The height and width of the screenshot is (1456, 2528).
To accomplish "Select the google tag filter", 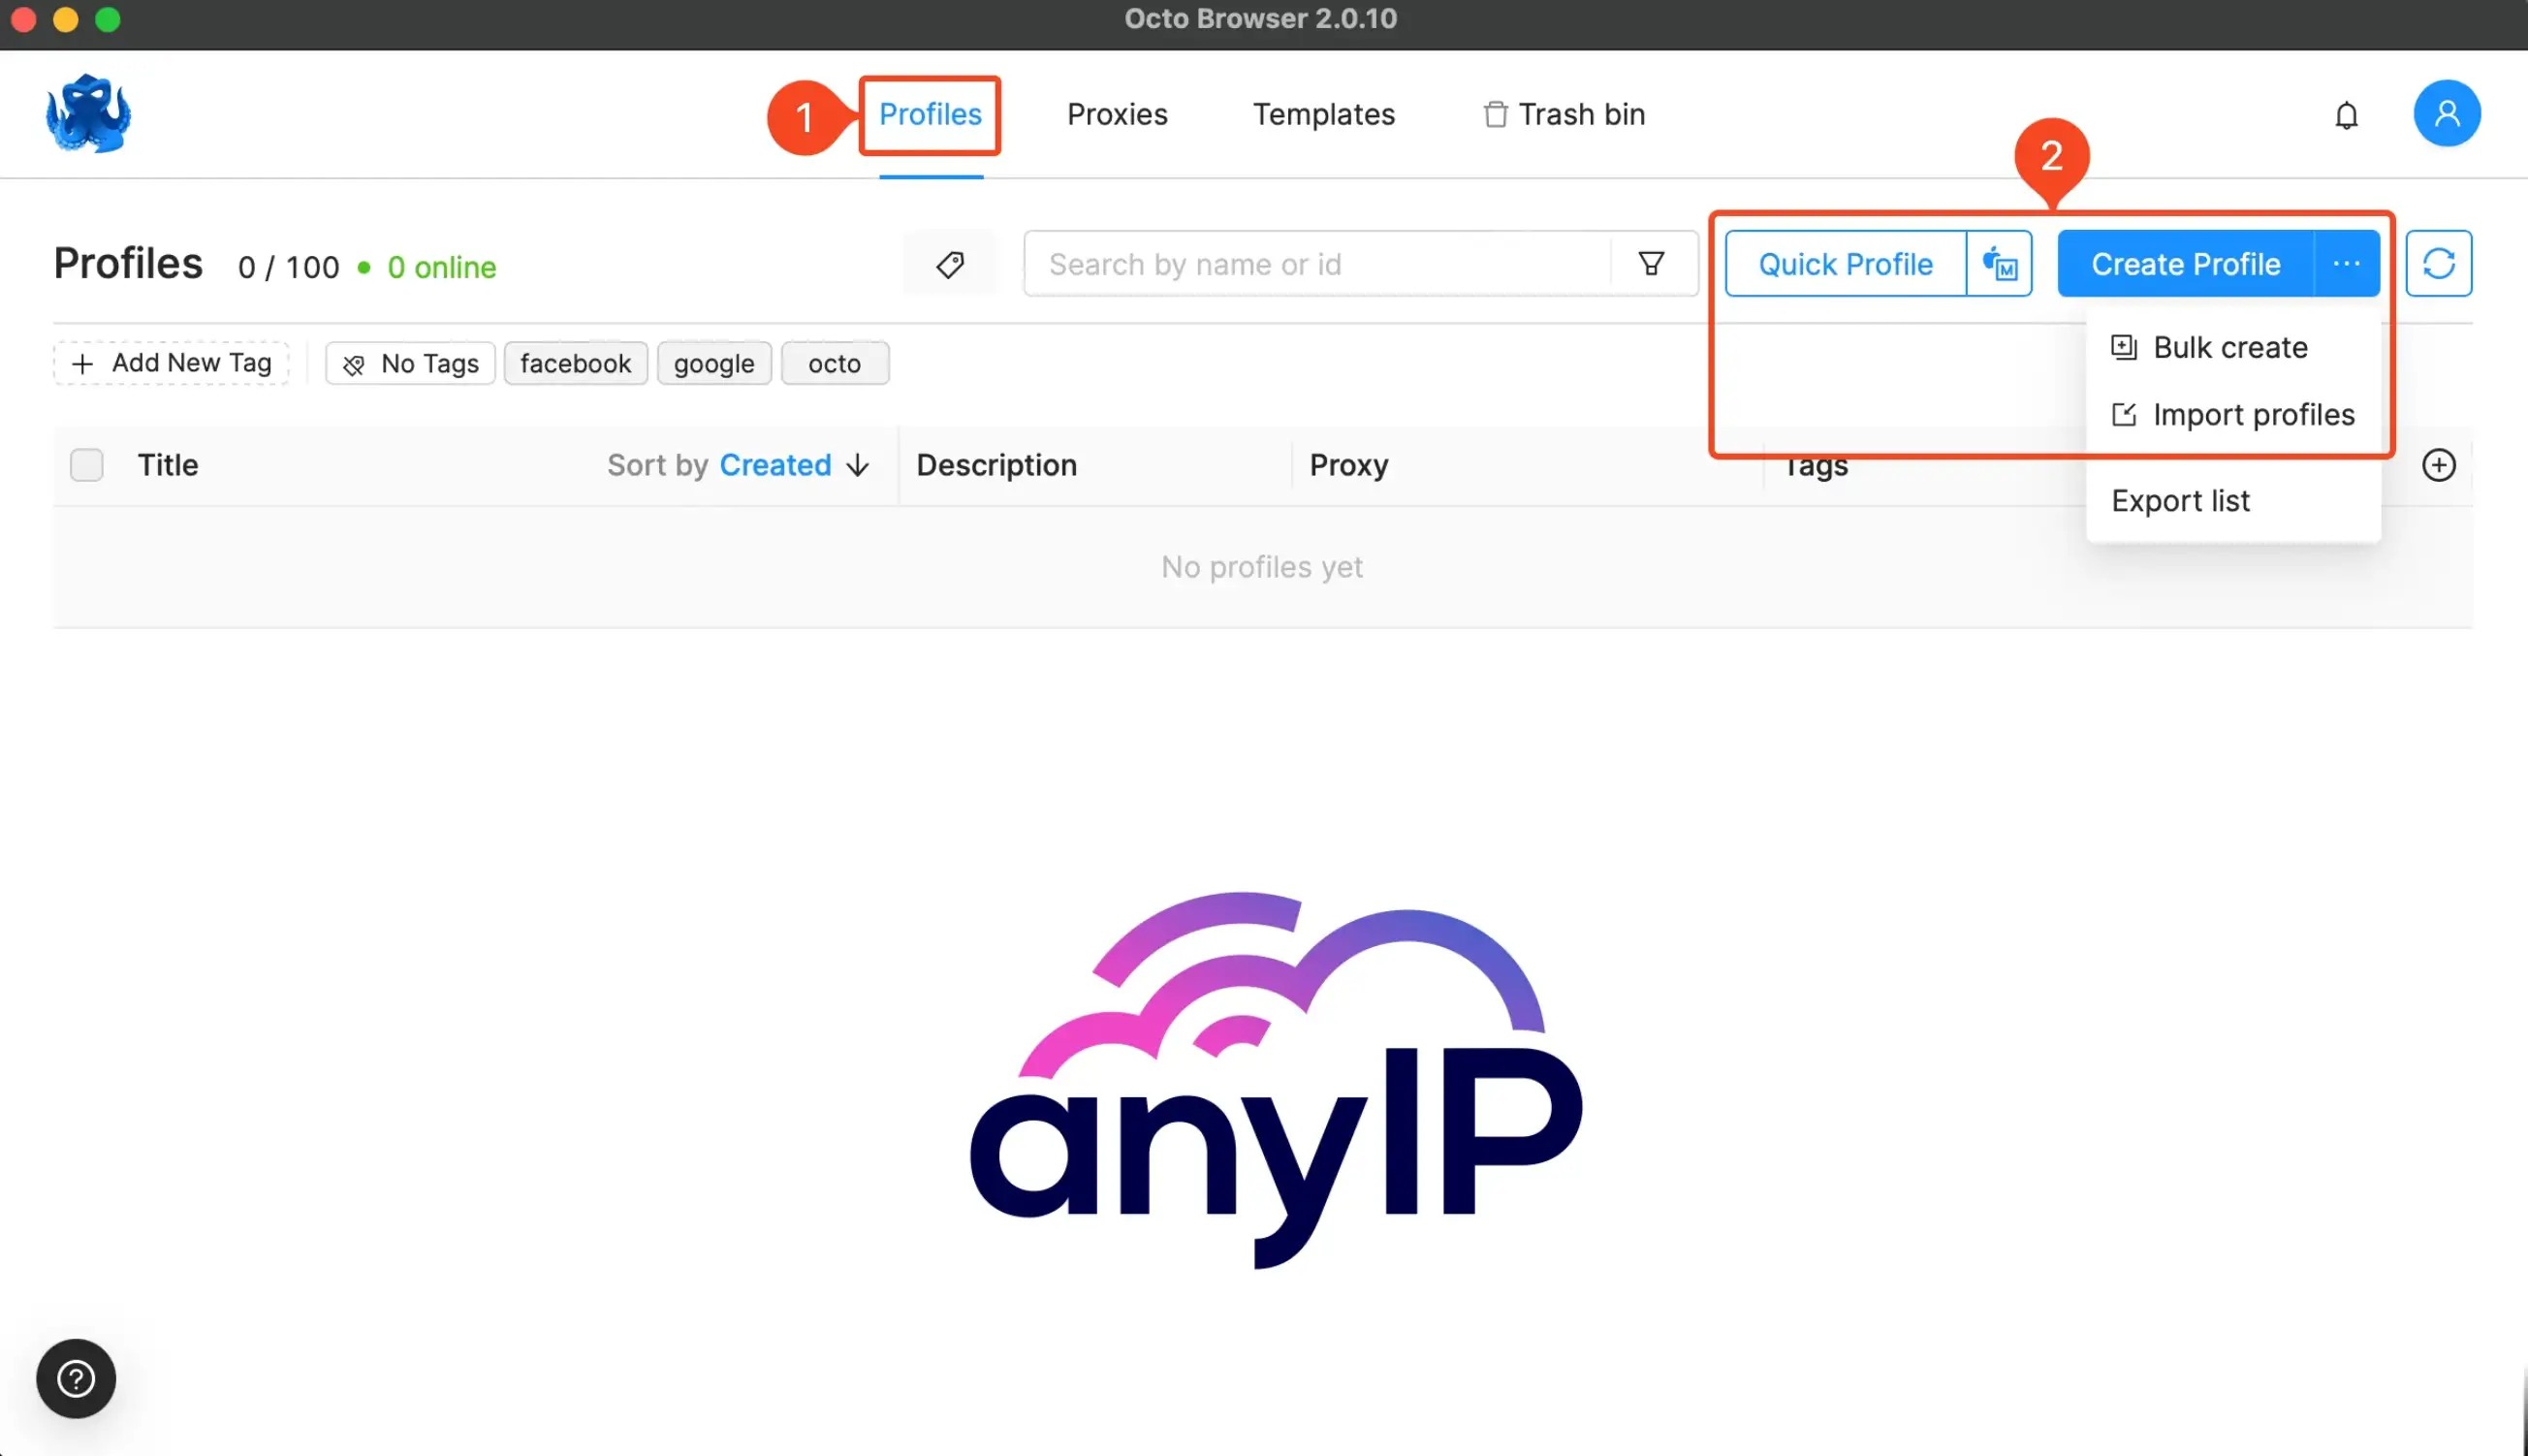I will pyautogui.click(x=711, y=363).
